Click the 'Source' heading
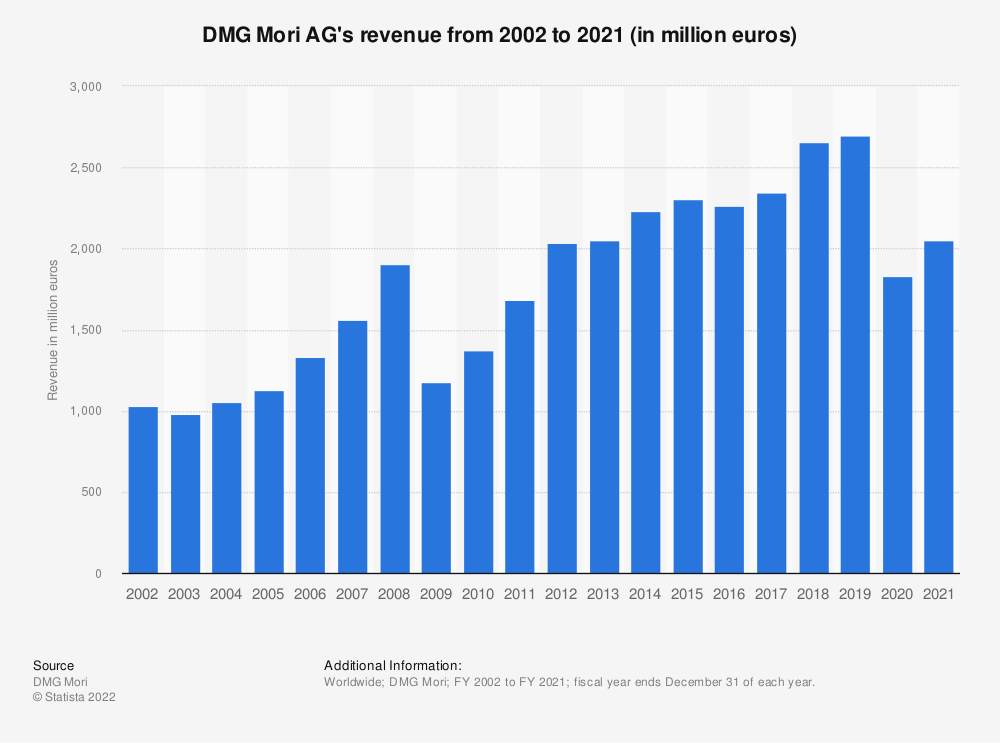The height and width of the screenshot is (743, 1000). click(53, 665)
